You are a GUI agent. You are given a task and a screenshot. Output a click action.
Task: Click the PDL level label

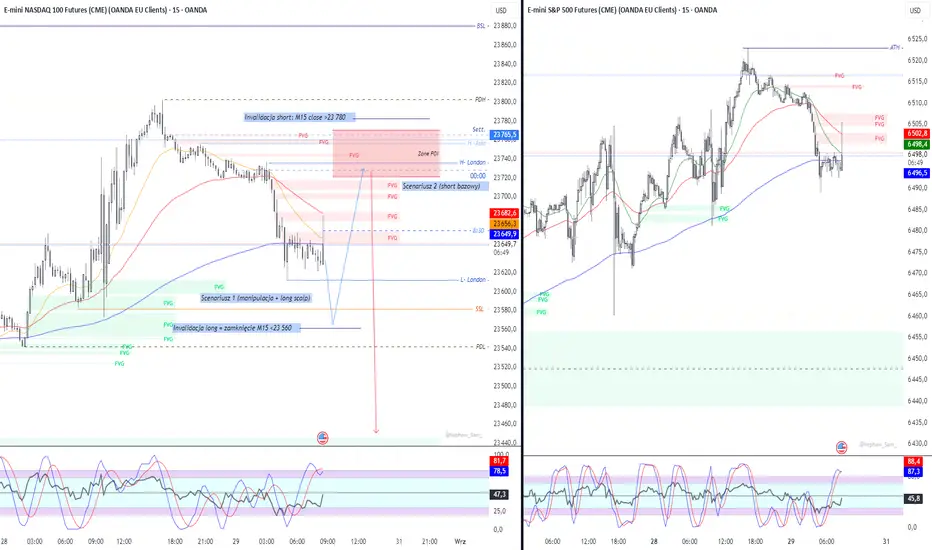(x=480, y=347)
